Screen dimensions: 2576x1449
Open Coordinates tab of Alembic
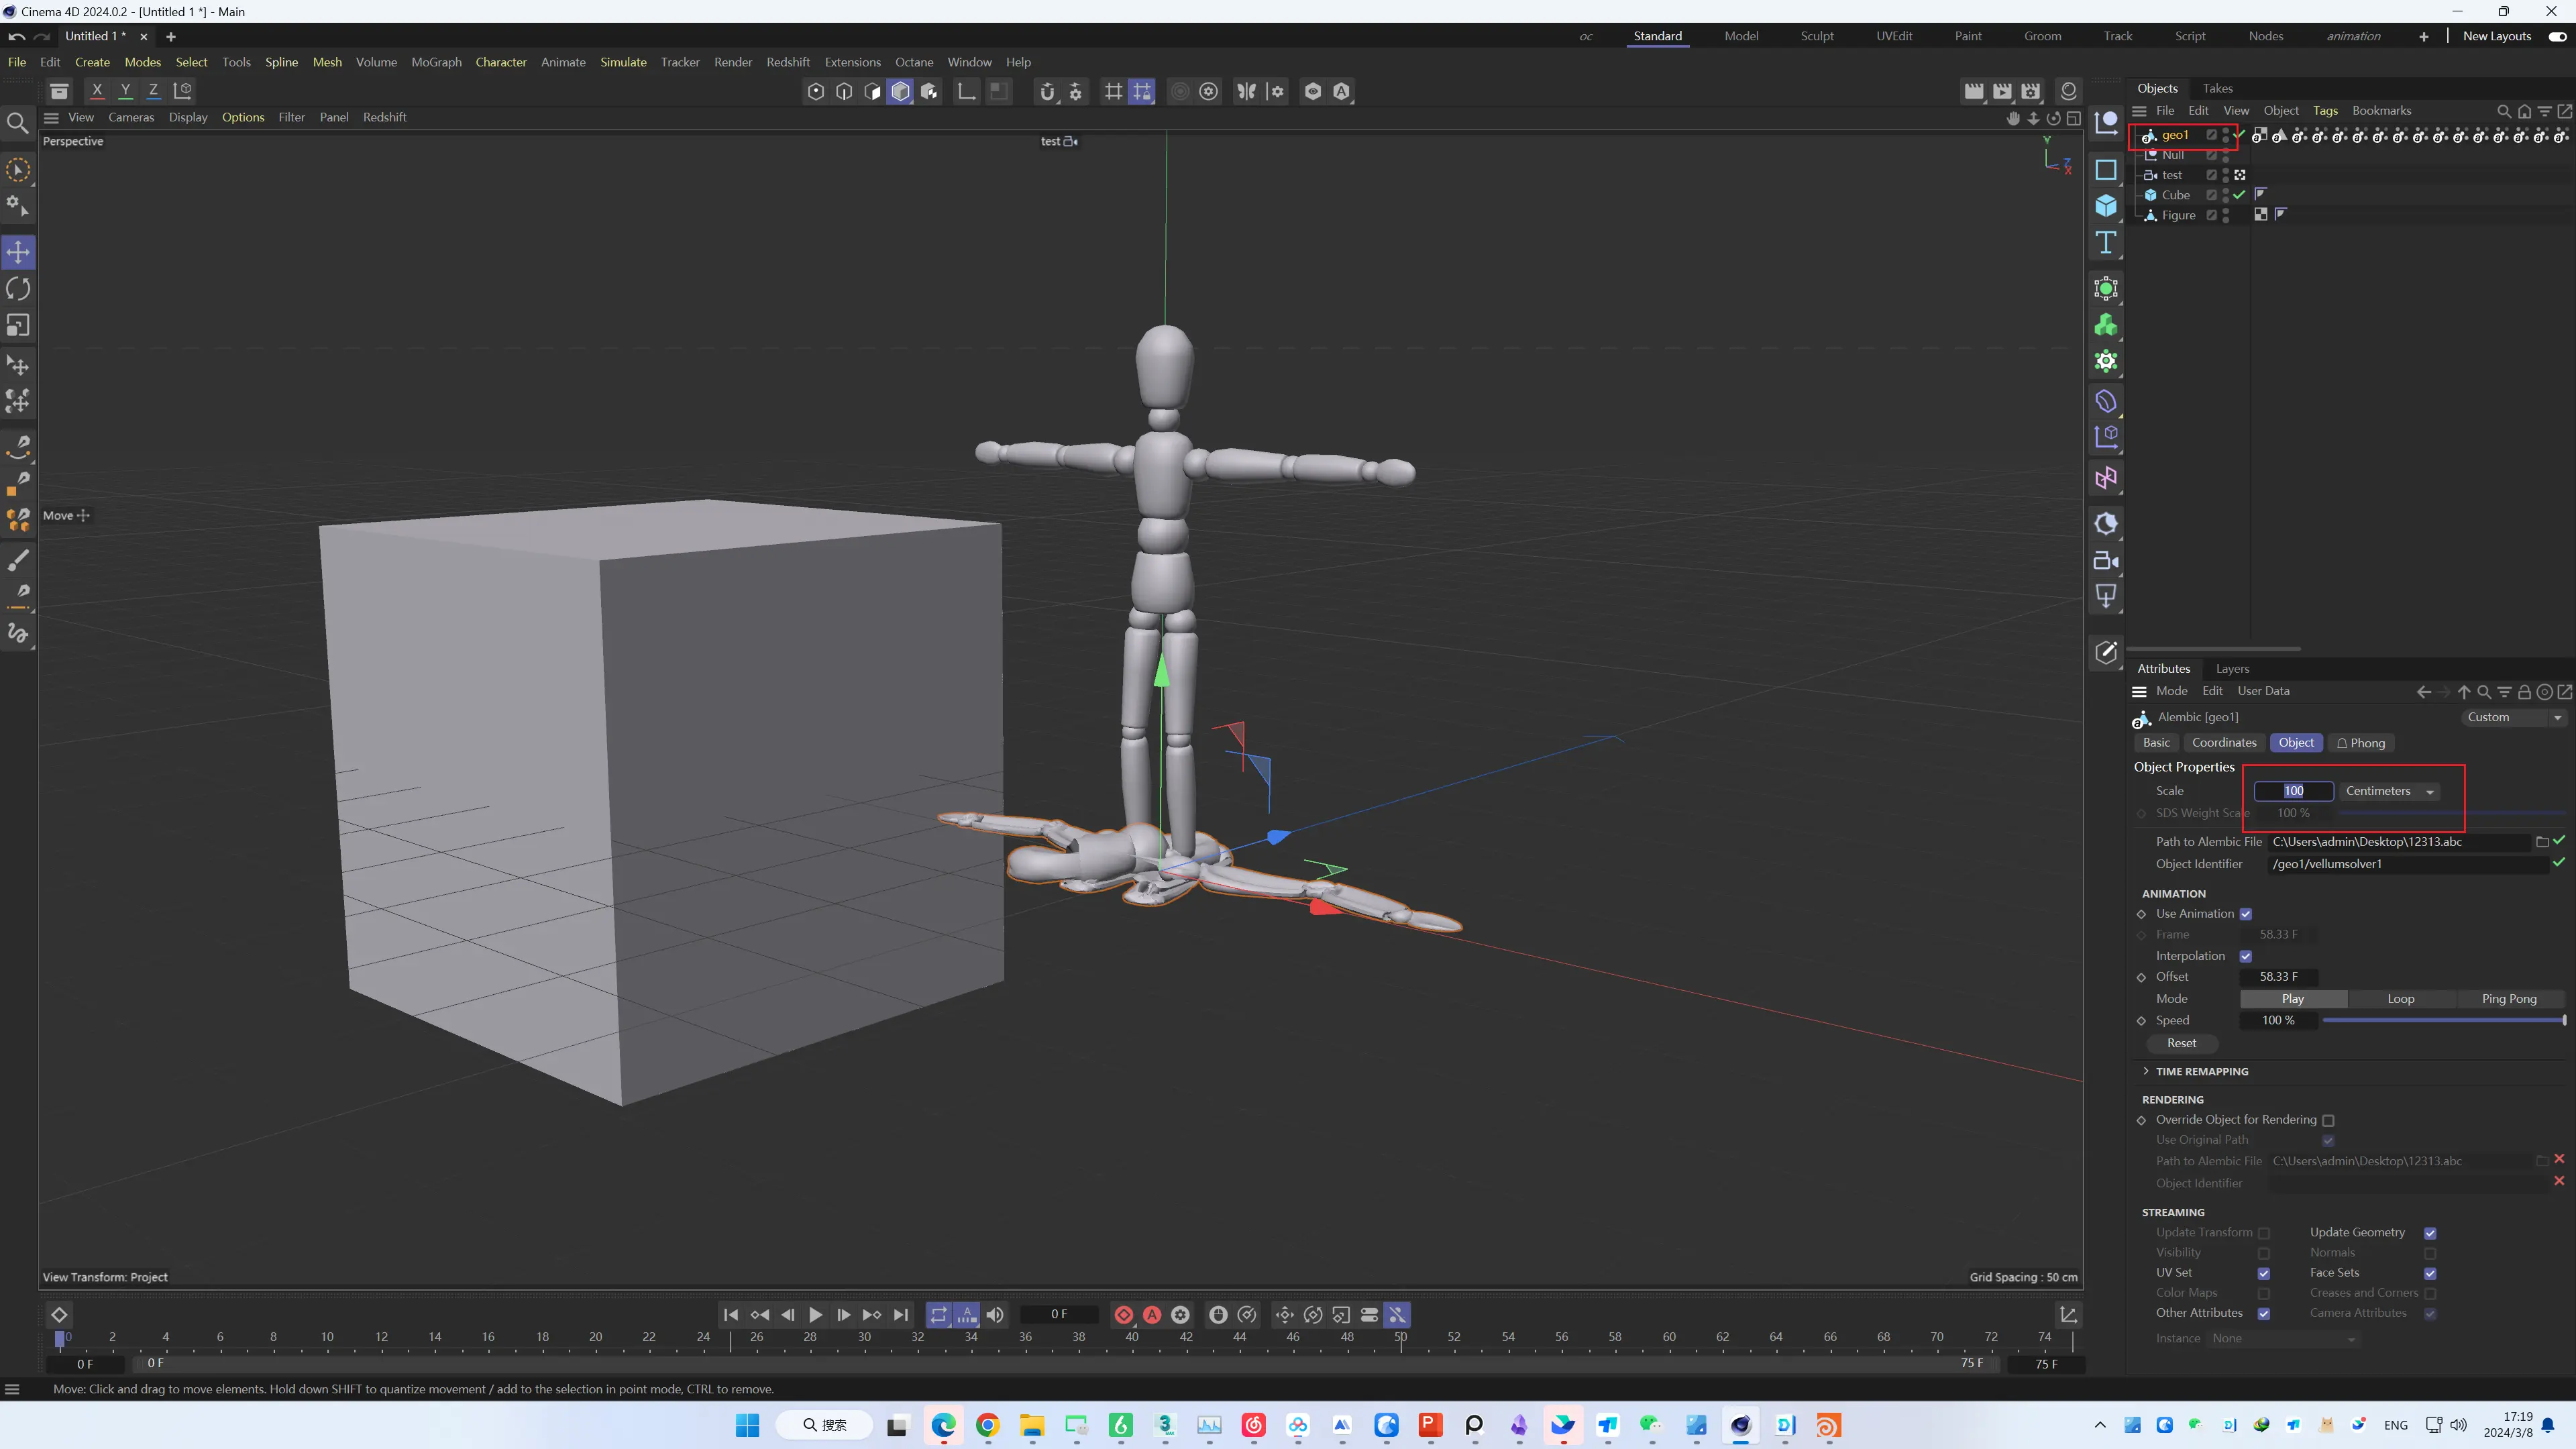(x=2224, y=743)
